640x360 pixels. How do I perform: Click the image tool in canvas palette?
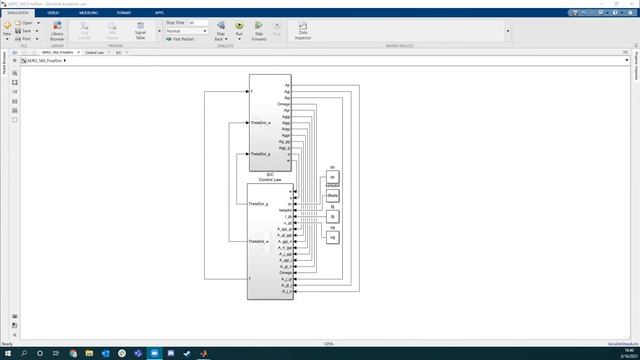tap(15, 111)
